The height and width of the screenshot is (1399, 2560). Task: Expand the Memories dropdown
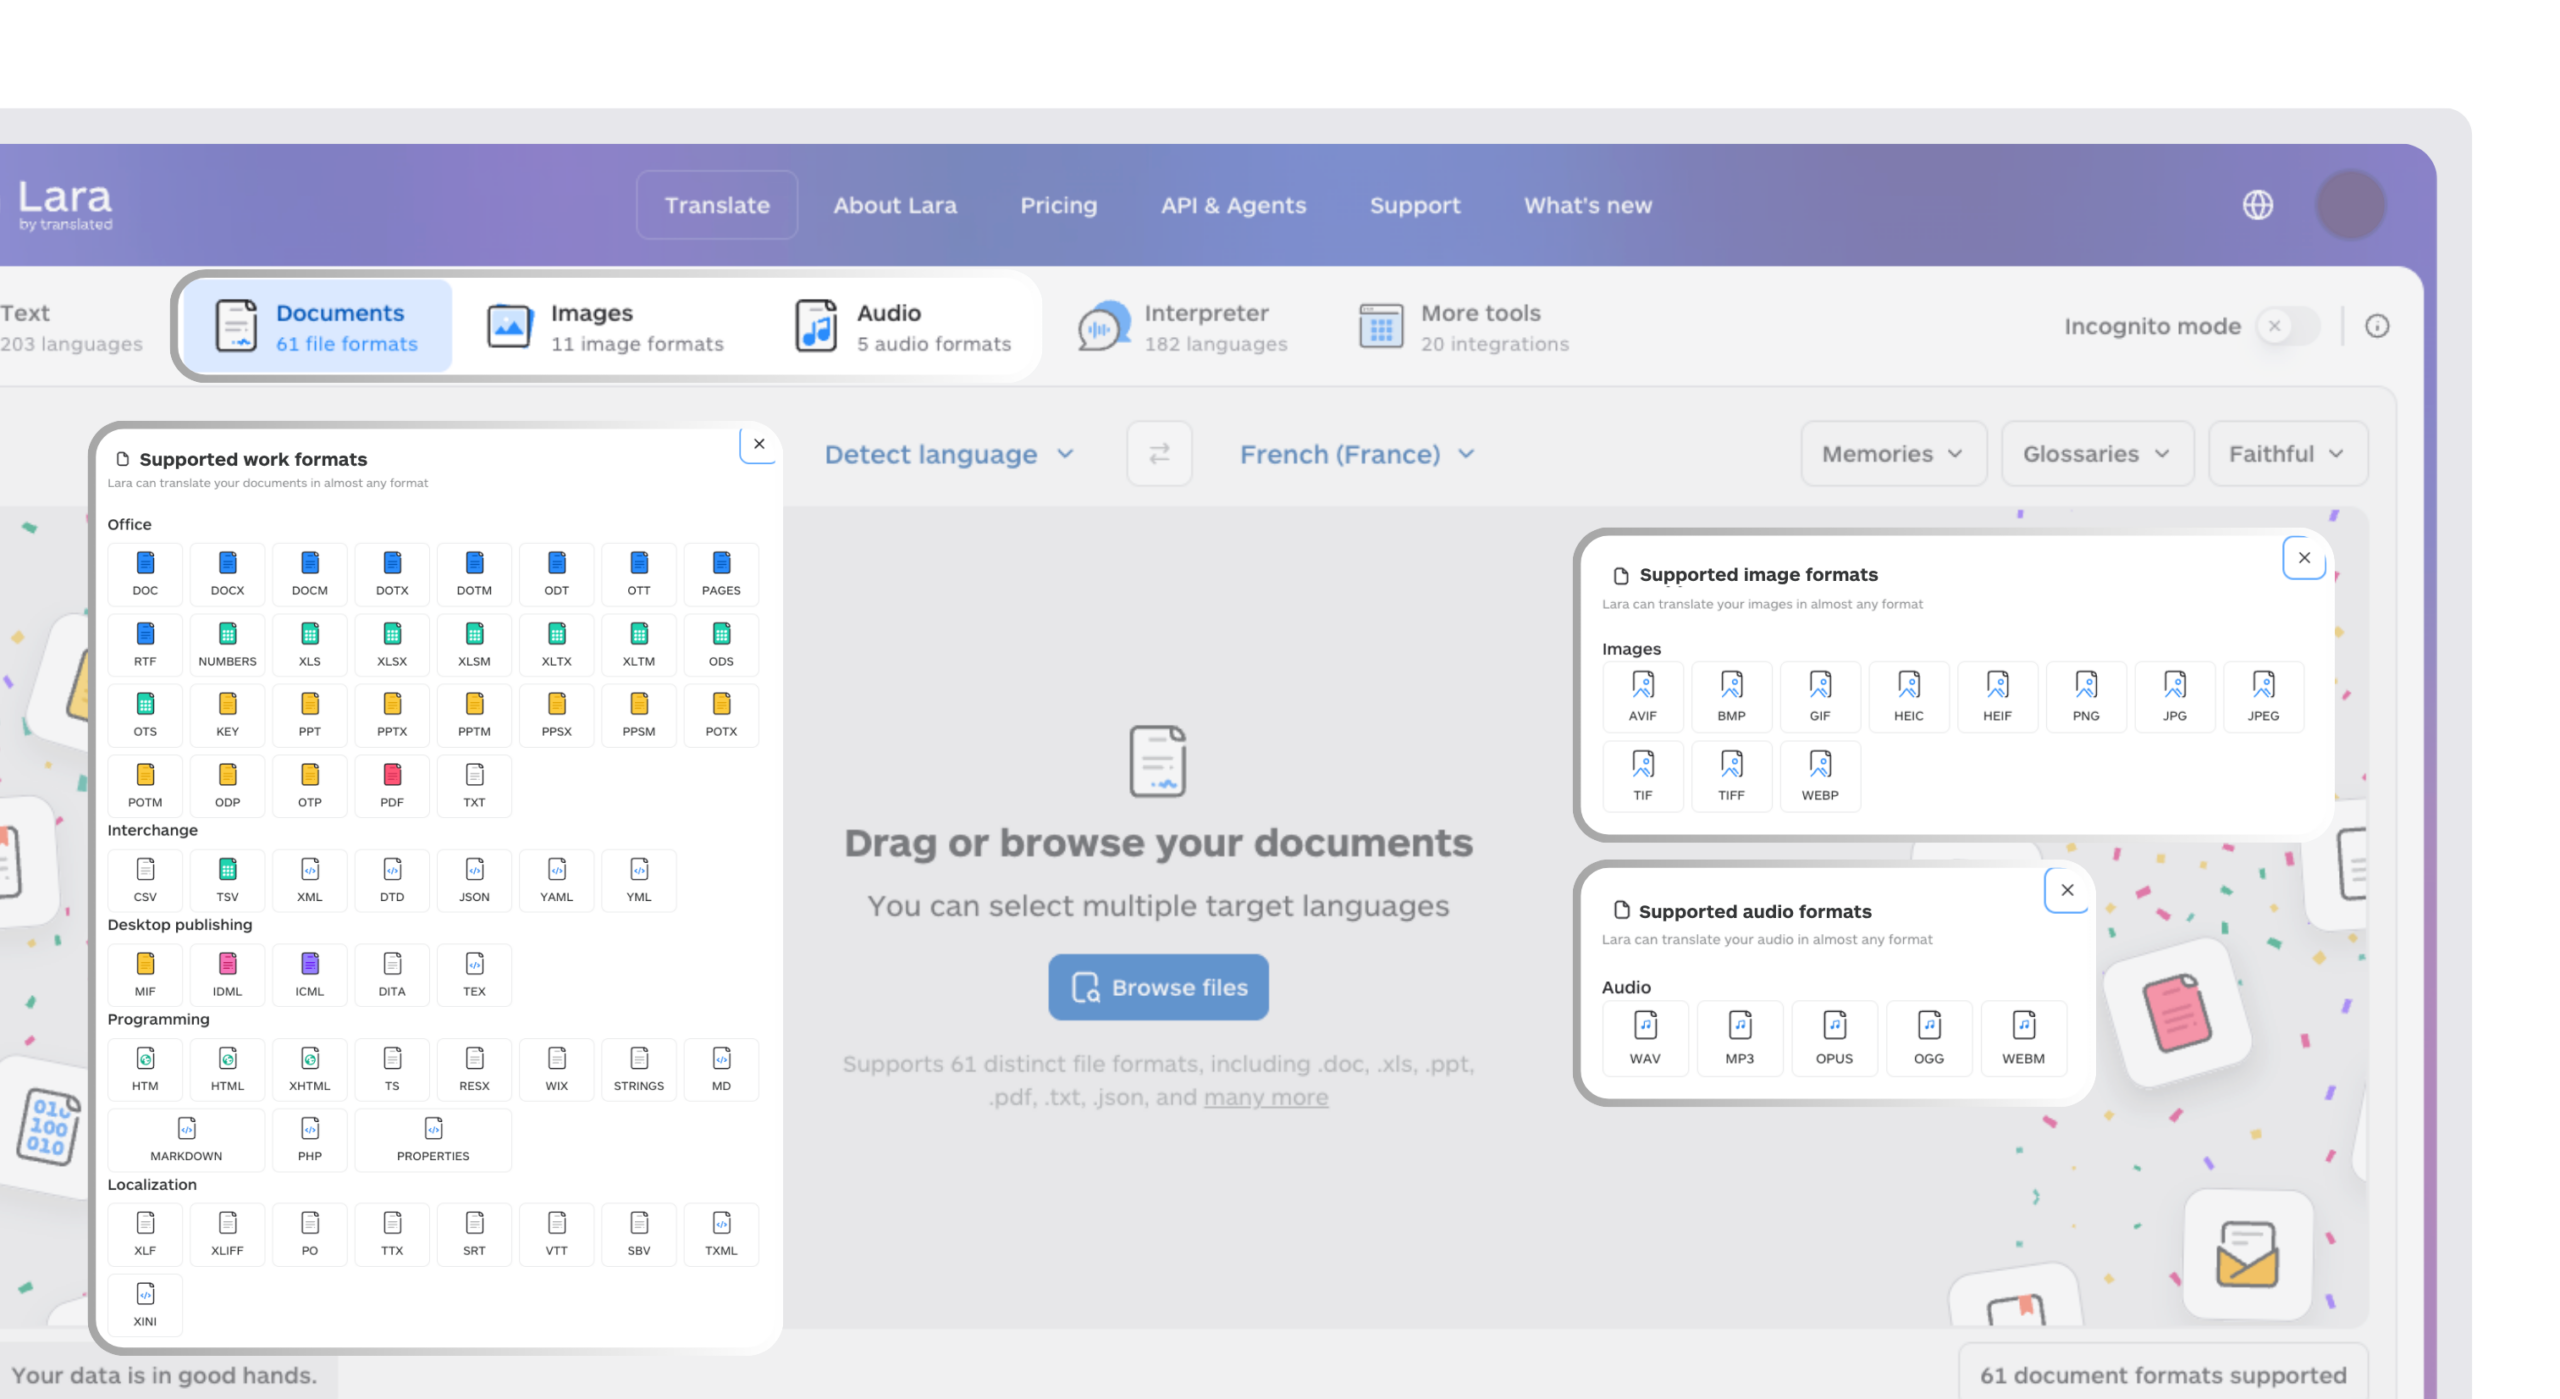click(1893, 454)
